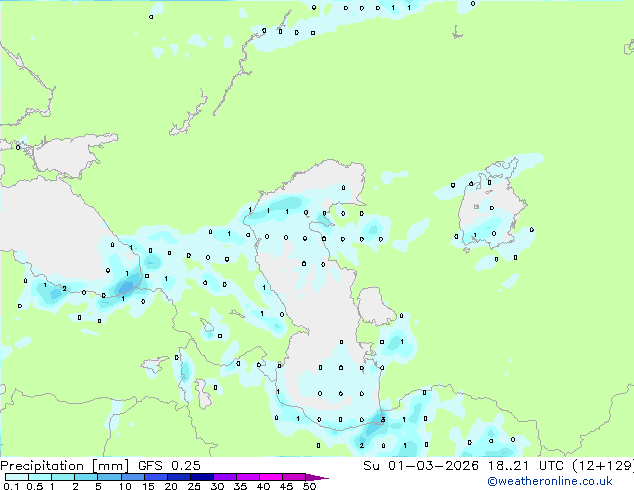Pick the 1–2 mm legend color box

tap(63, 477)
